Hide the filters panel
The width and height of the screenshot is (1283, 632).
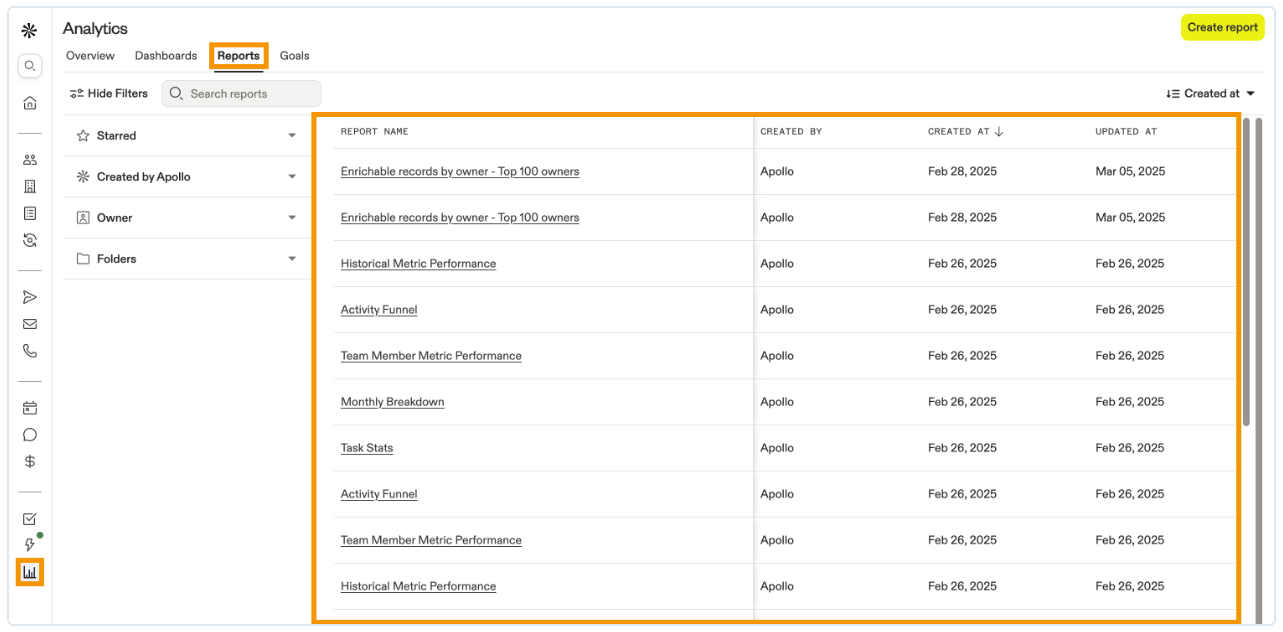pos(108,94)
